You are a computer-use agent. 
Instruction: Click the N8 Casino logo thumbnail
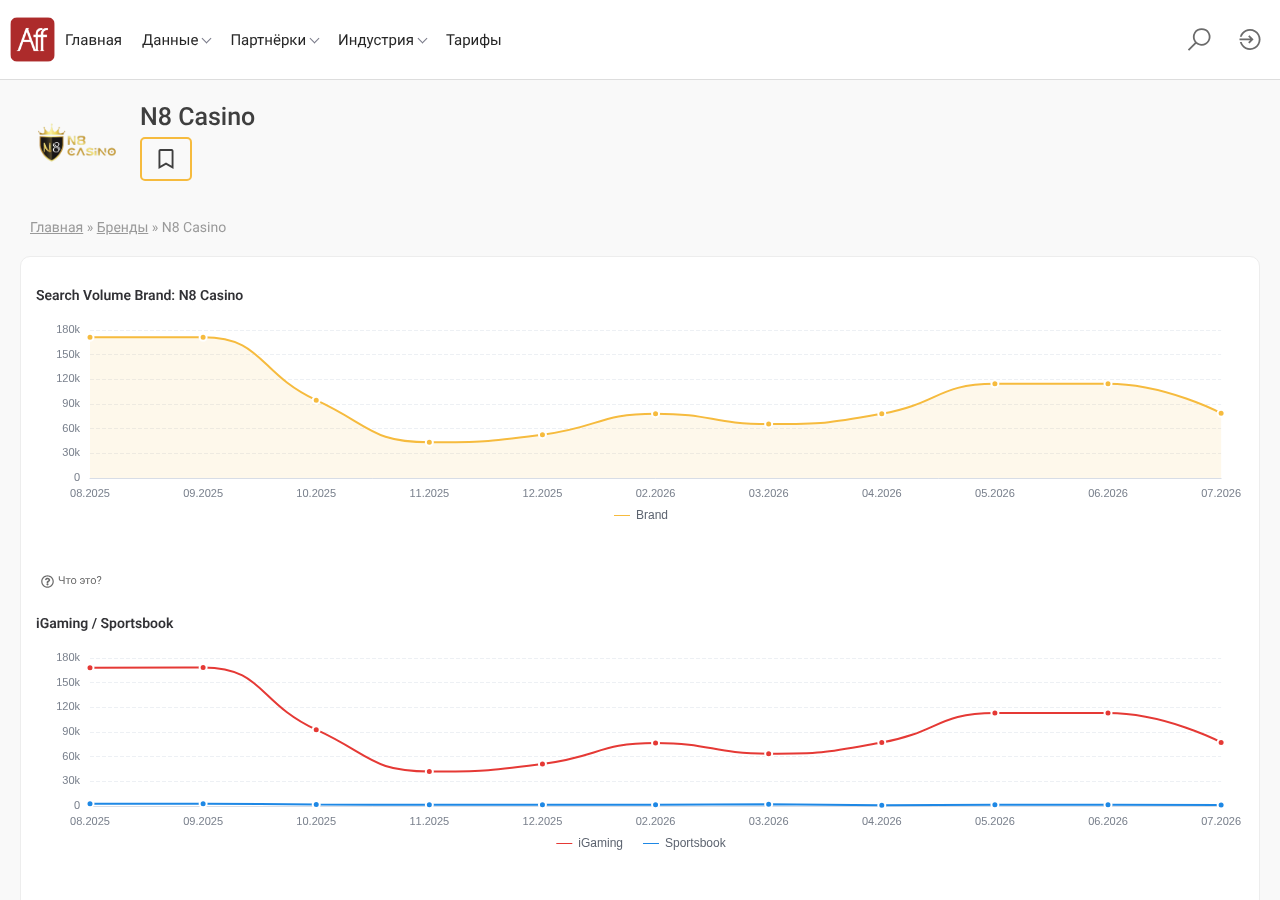77,144
